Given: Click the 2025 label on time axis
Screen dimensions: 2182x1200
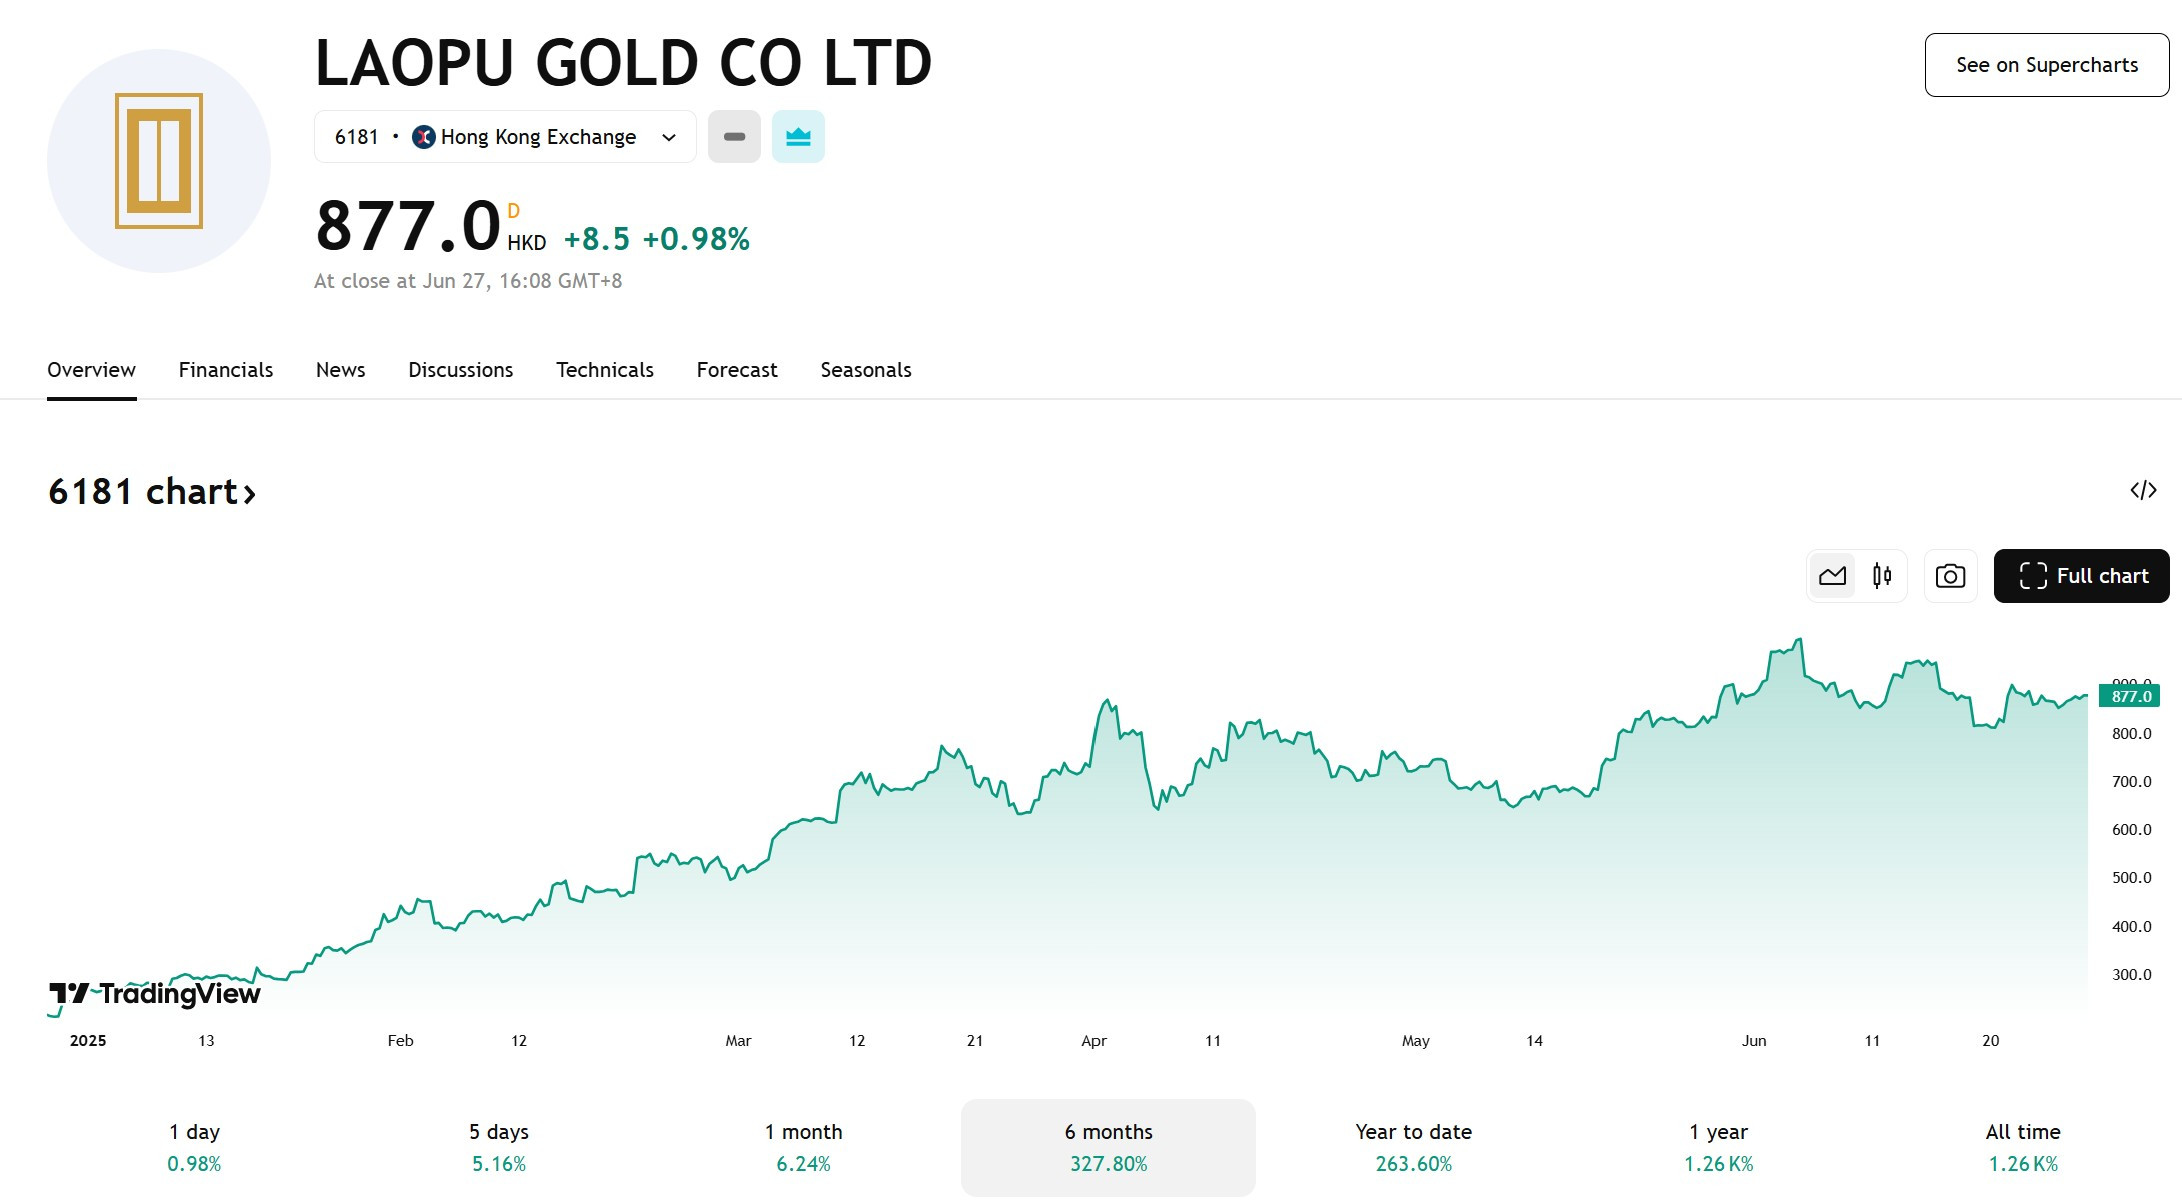Looking at the screenshot, I should (x=88, y=1041).
